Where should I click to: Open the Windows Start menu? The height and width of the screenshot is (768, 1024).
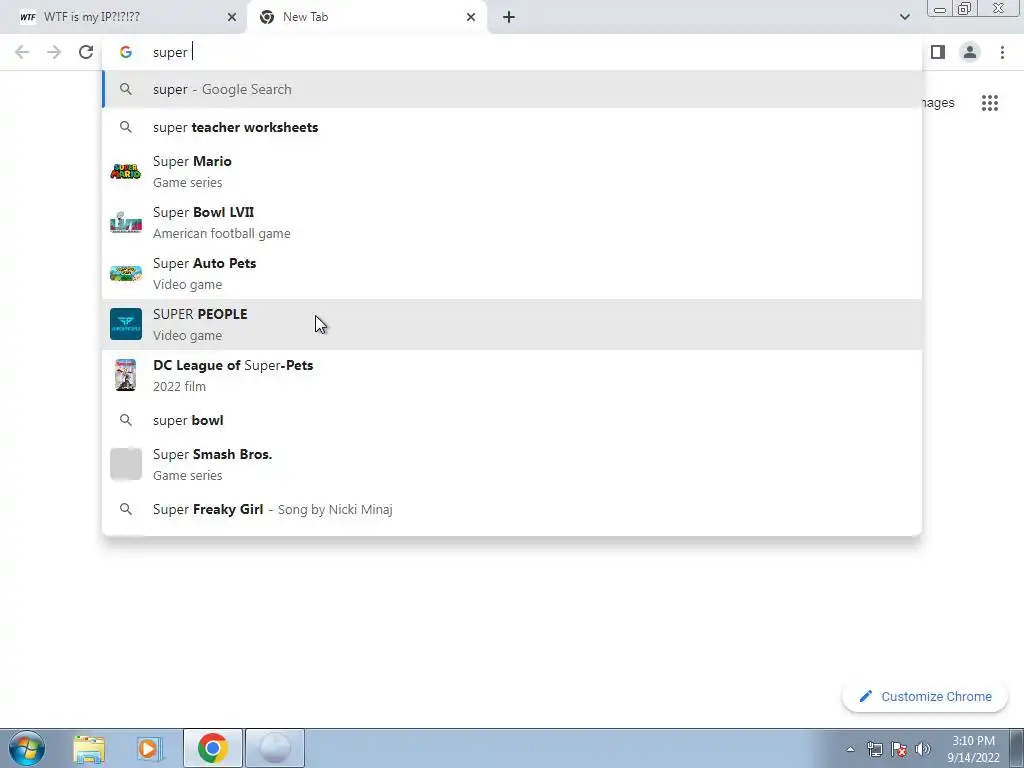[x=27, y=748]
